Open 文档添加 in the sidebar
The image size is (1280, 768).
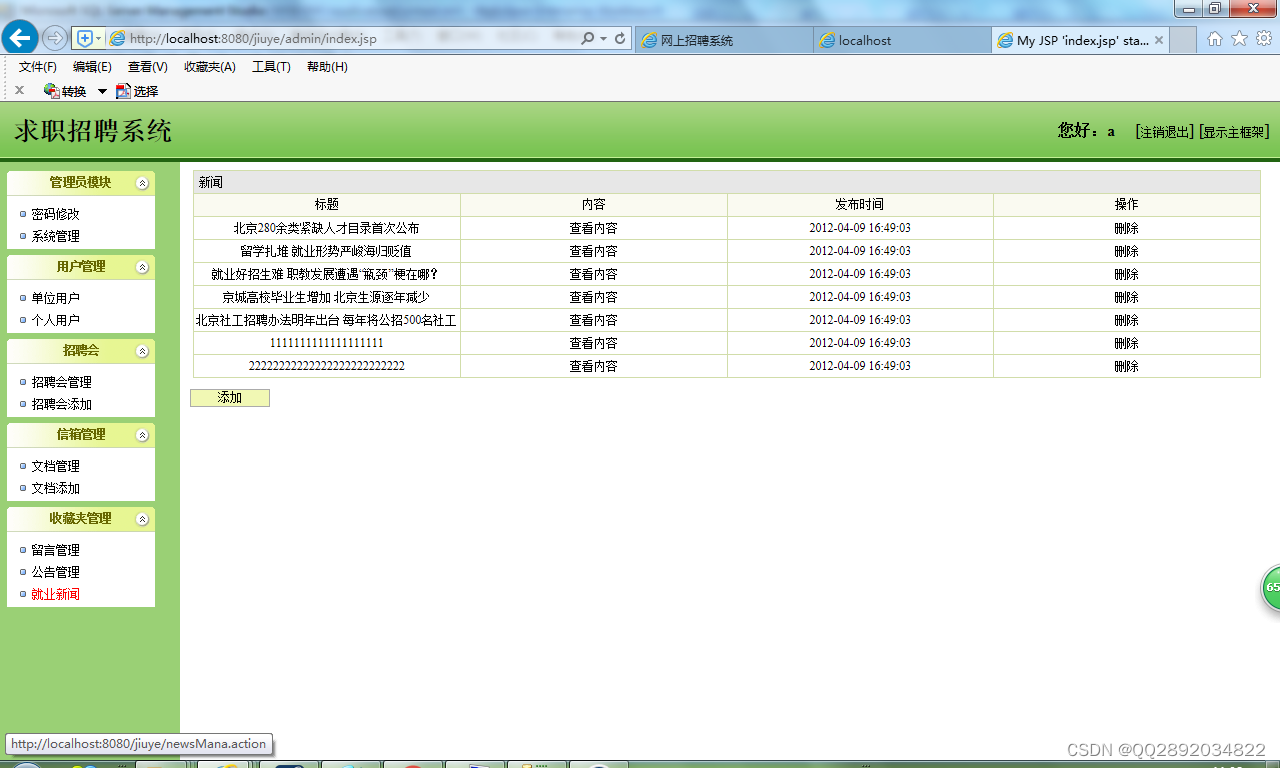(55, 488)
